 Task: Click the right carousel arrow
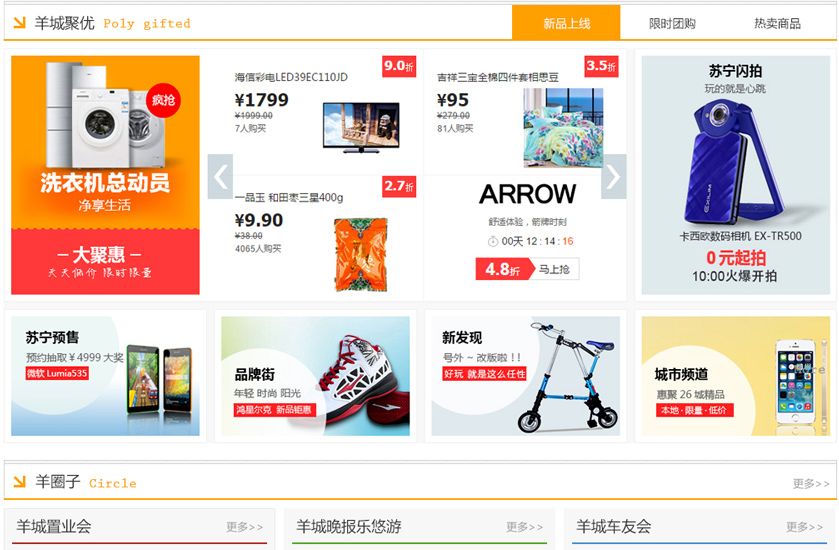tap(614, 177)
